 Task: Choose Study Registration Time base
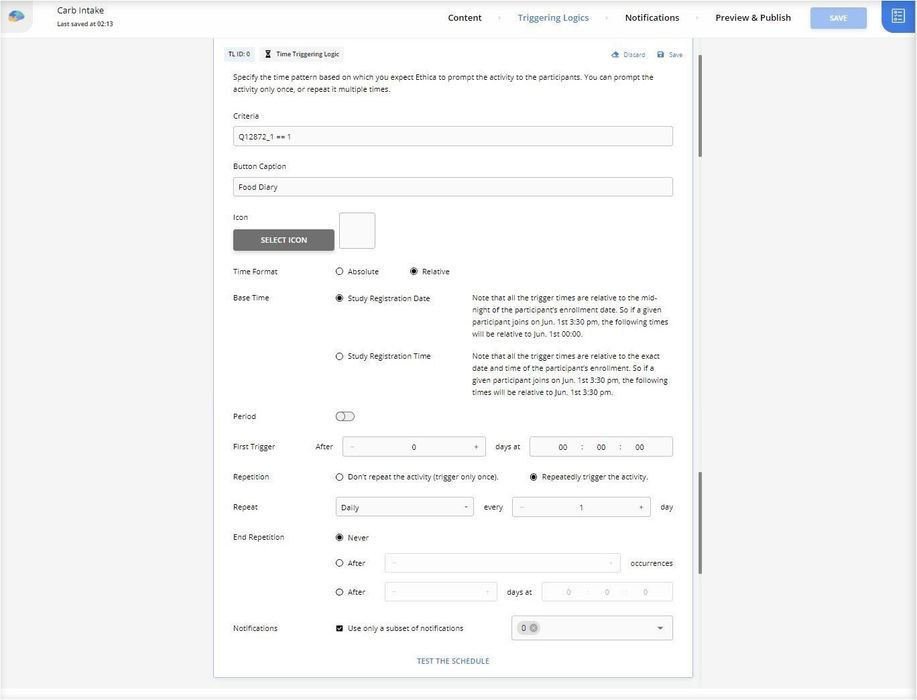point(340,356)
